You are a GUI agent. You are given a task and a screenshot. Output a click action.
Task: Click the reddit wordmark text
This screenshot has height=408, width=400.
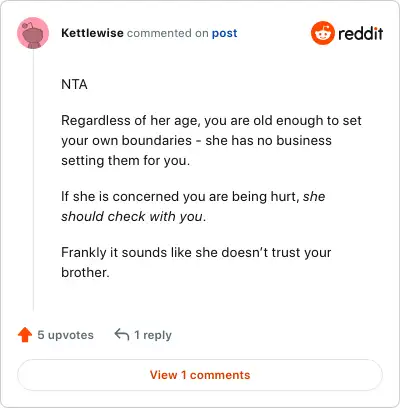tap(361, 34)
